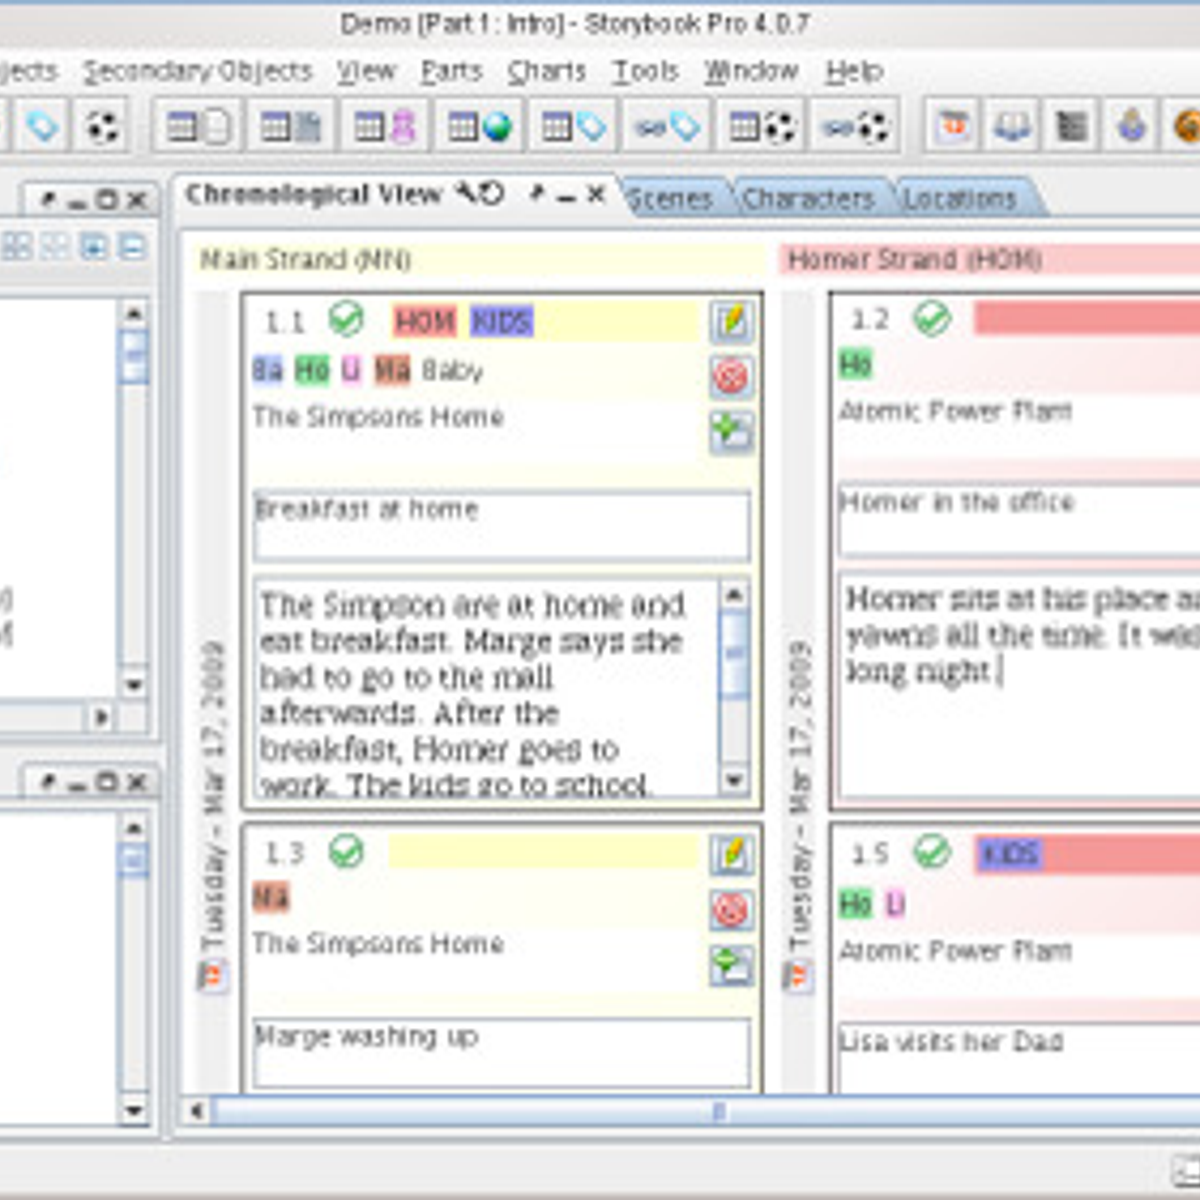Click the red delete icon in scene 1.1

click(731, 377)
